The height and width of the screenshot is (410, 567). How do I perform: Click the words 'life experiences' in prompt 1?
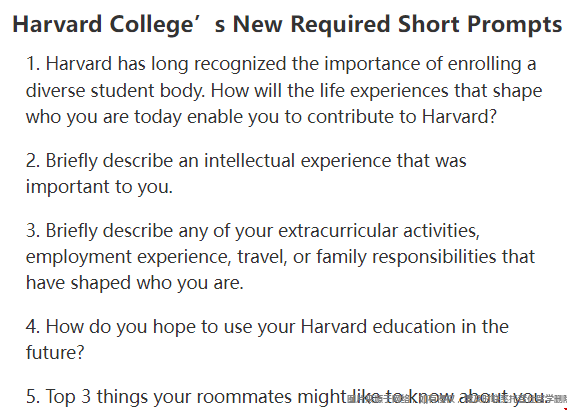[x=384, y=90]
